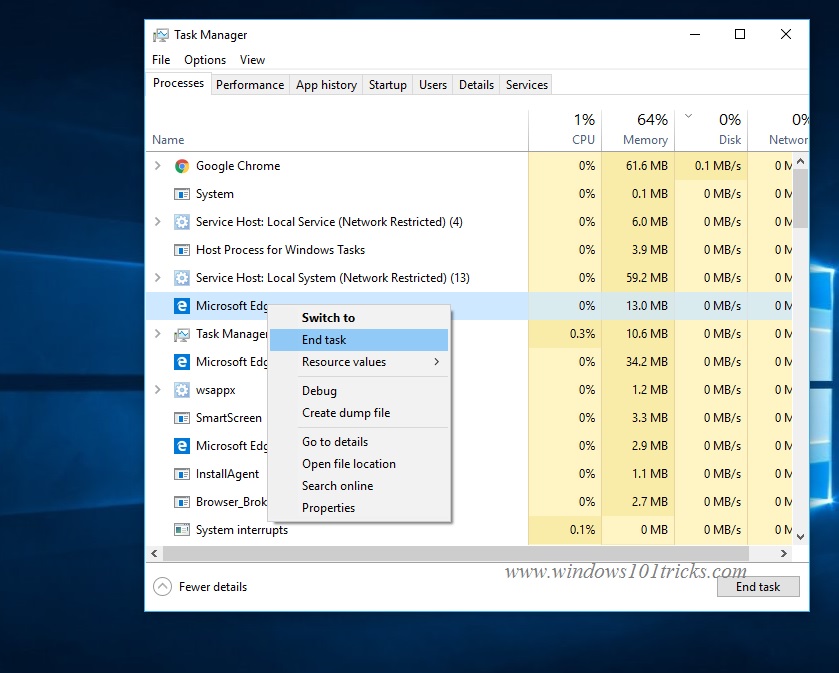839x673 pixels.
Task: Select 'Search online' in the context menu
Action: [x=336, y=485]
